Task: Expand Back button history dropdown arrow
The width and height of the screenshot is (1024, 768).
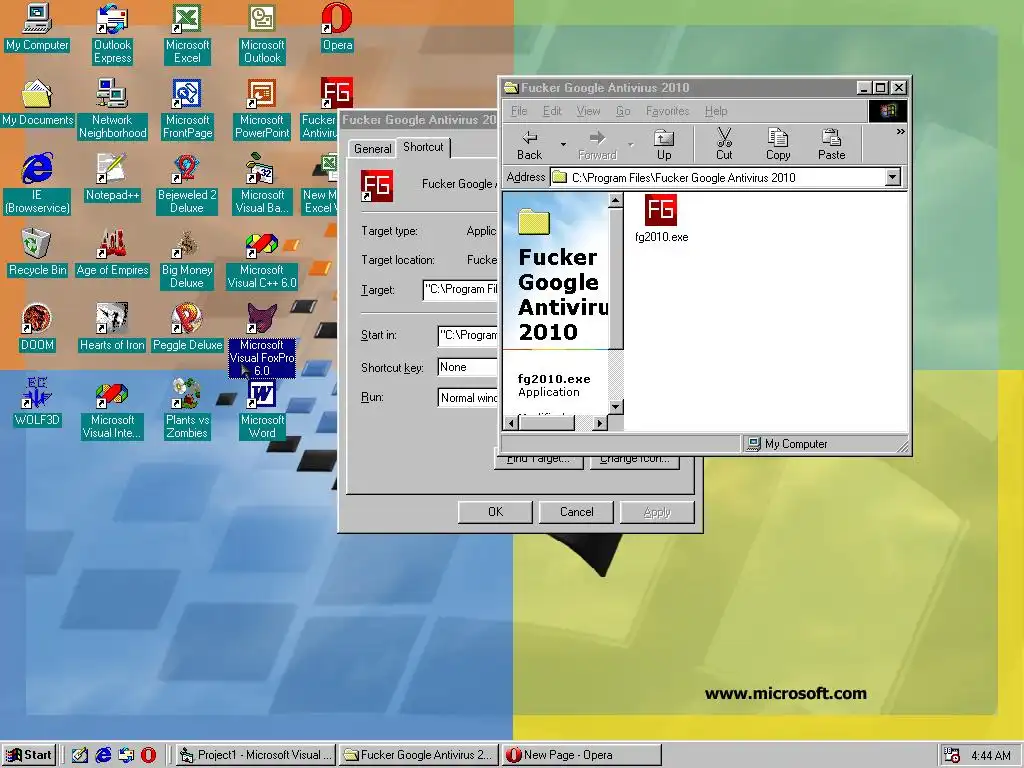Action: click(x=563, y=144)
